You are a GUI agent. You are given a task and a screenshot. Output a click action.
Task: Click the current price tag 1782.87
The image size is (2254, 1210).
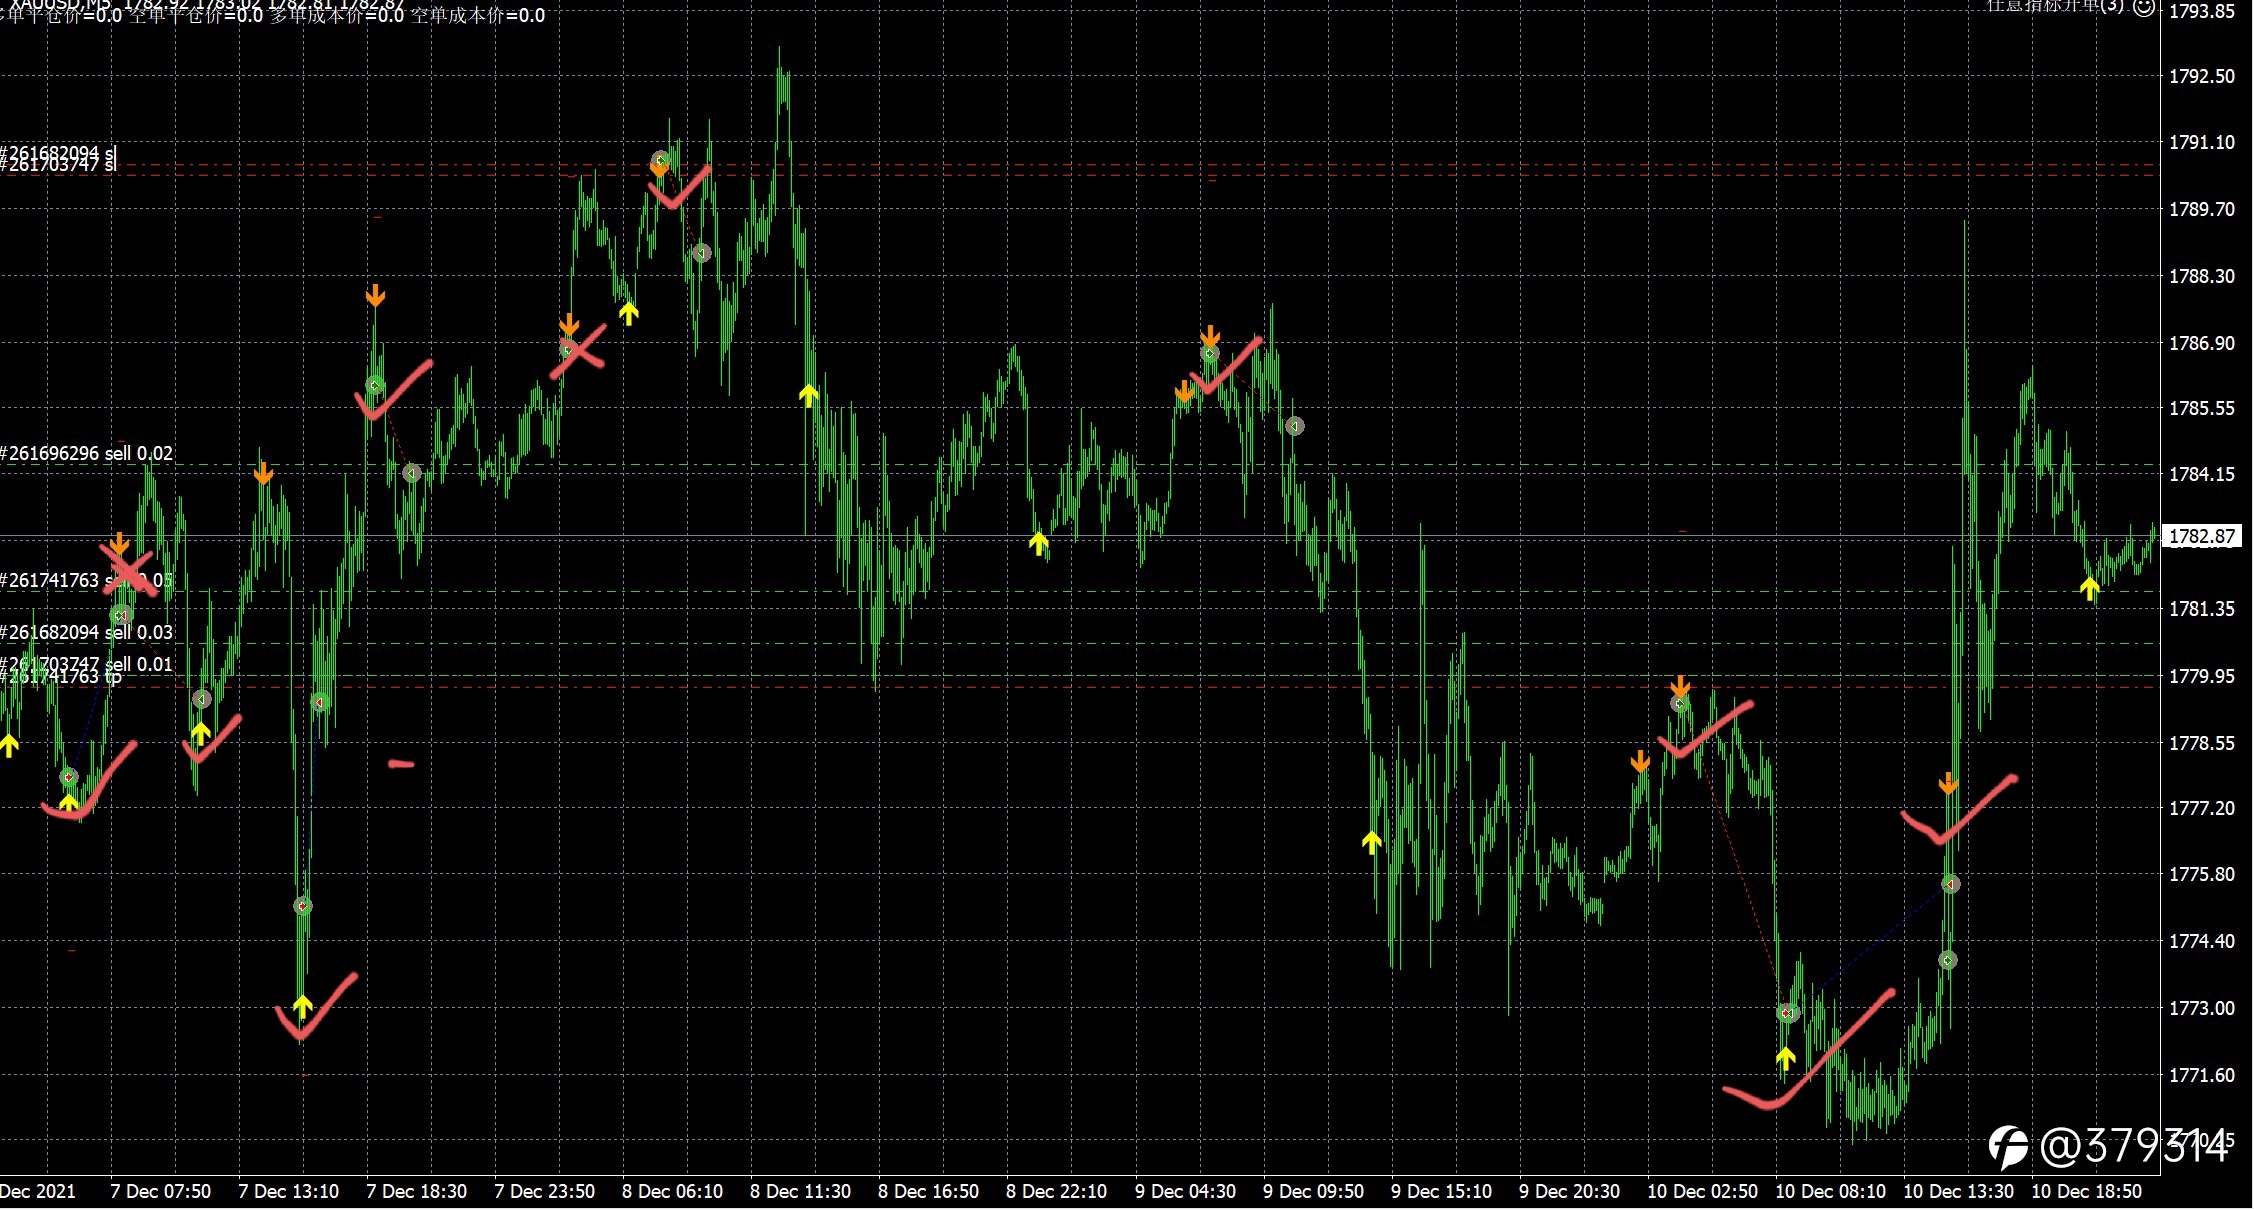click(2201, 536)
